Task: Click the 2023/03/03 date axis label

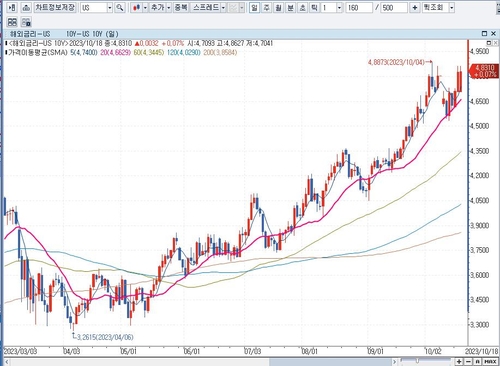Action: click(20, 351)
